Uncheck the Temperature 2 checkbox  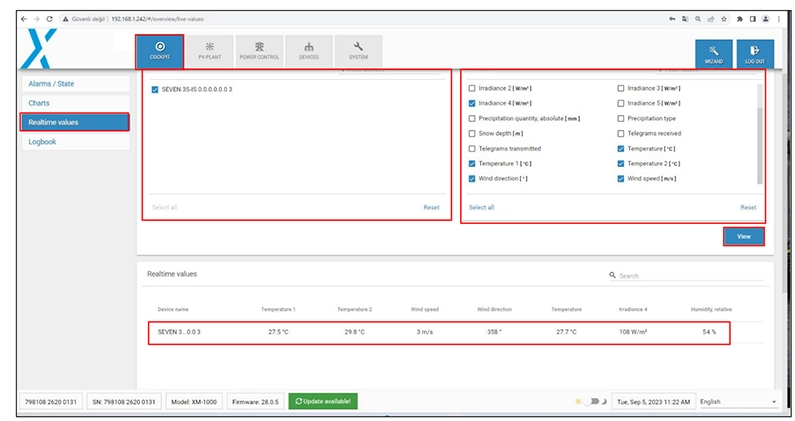(621, 163)
